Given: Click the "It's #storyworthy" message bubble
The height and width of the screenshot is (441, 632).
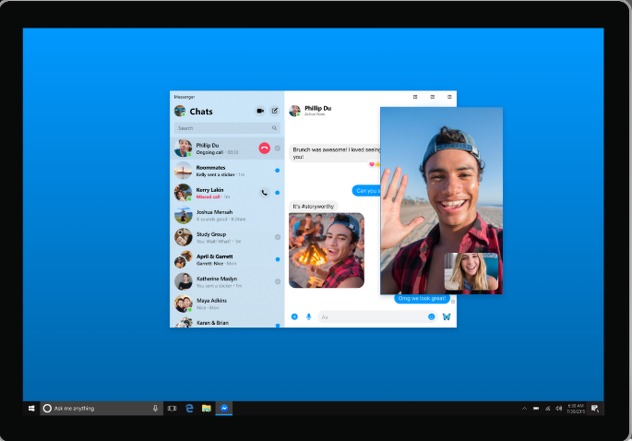Looking at the screenshot, I should pyautogui.click(x=313, y=206).
